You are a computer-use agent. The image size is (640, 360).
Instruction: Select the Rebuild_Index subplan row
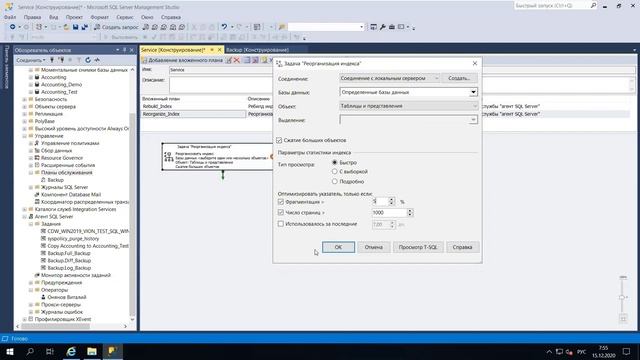[193, 106]
